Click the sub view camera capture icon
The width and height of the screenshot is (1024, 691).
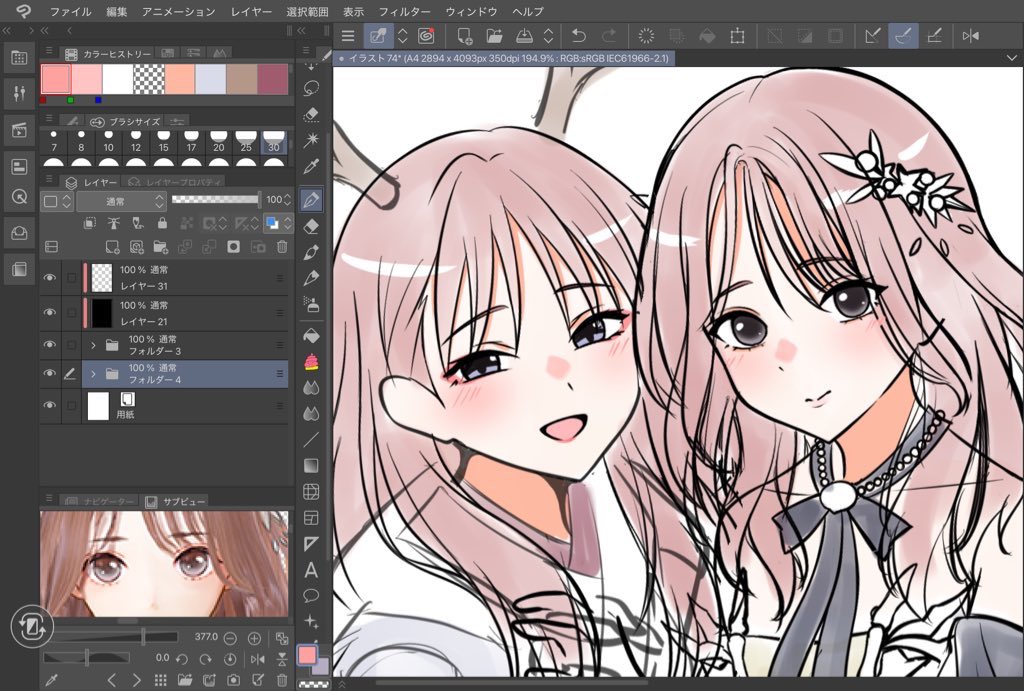[x=233, y=680]
